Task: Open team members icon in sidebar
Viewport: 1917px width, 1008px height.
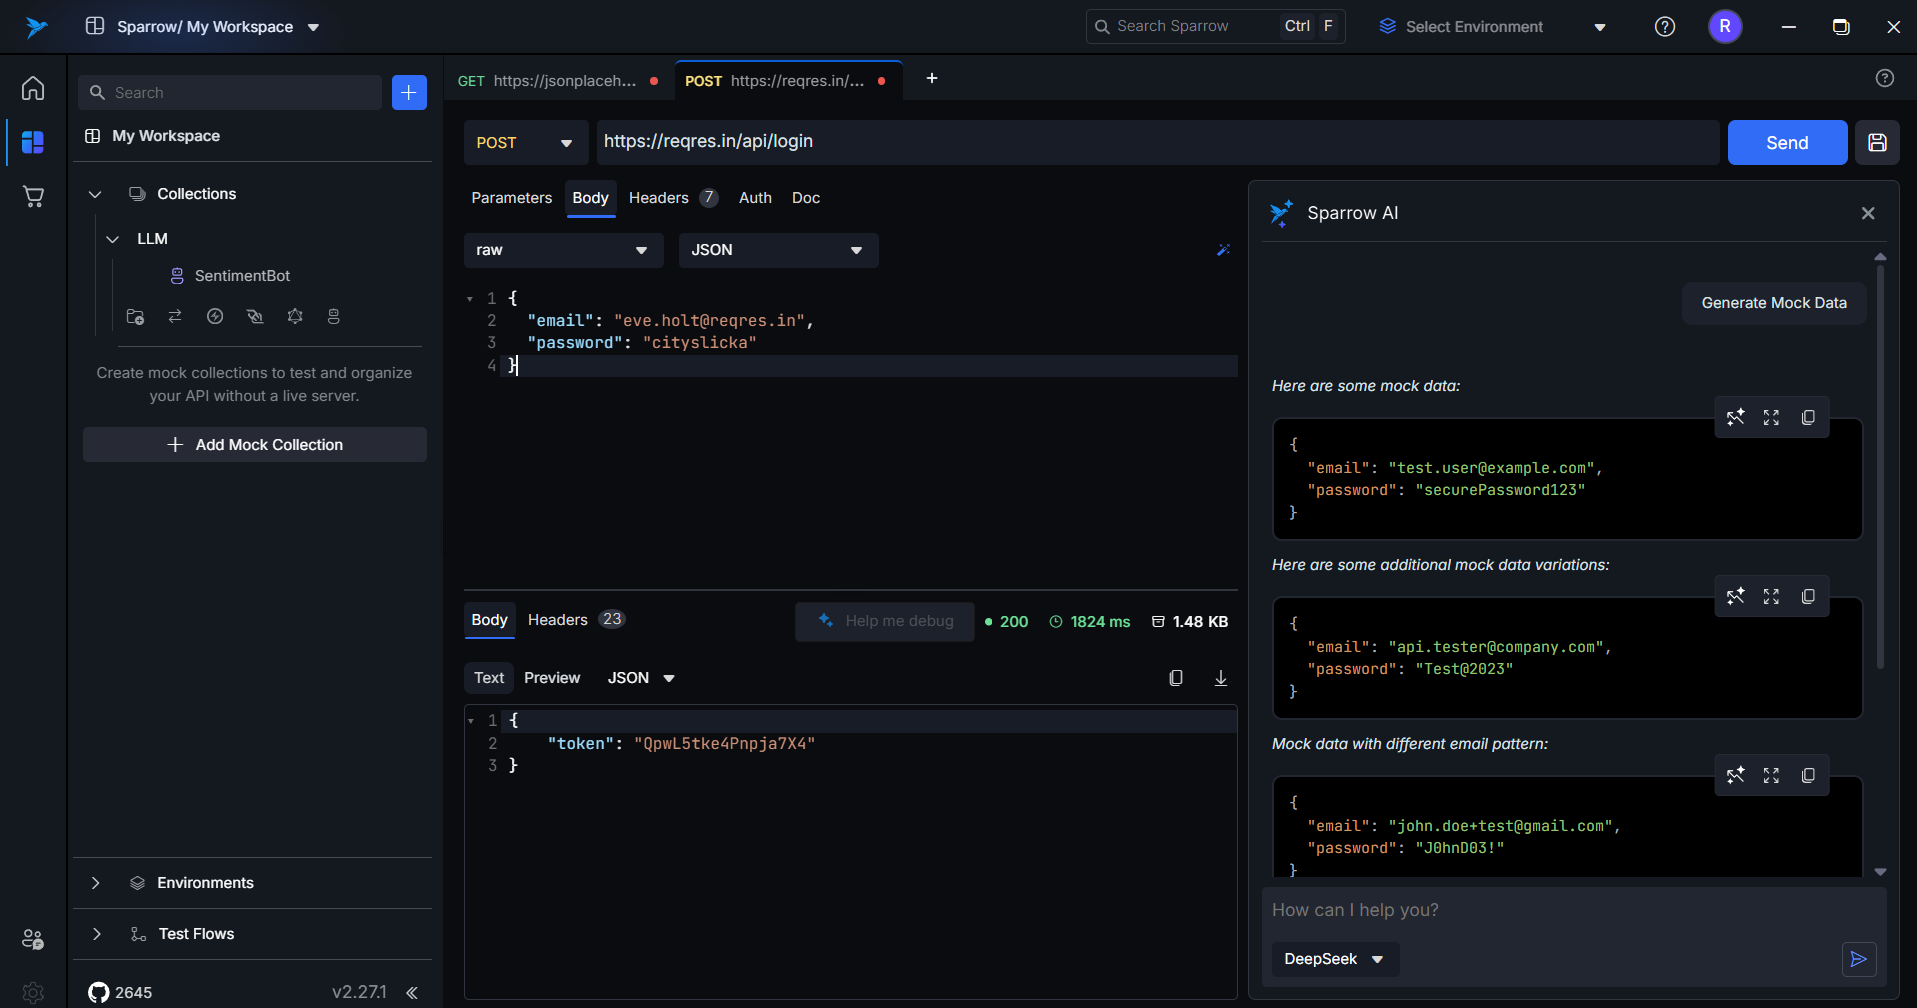Action: 33,939
